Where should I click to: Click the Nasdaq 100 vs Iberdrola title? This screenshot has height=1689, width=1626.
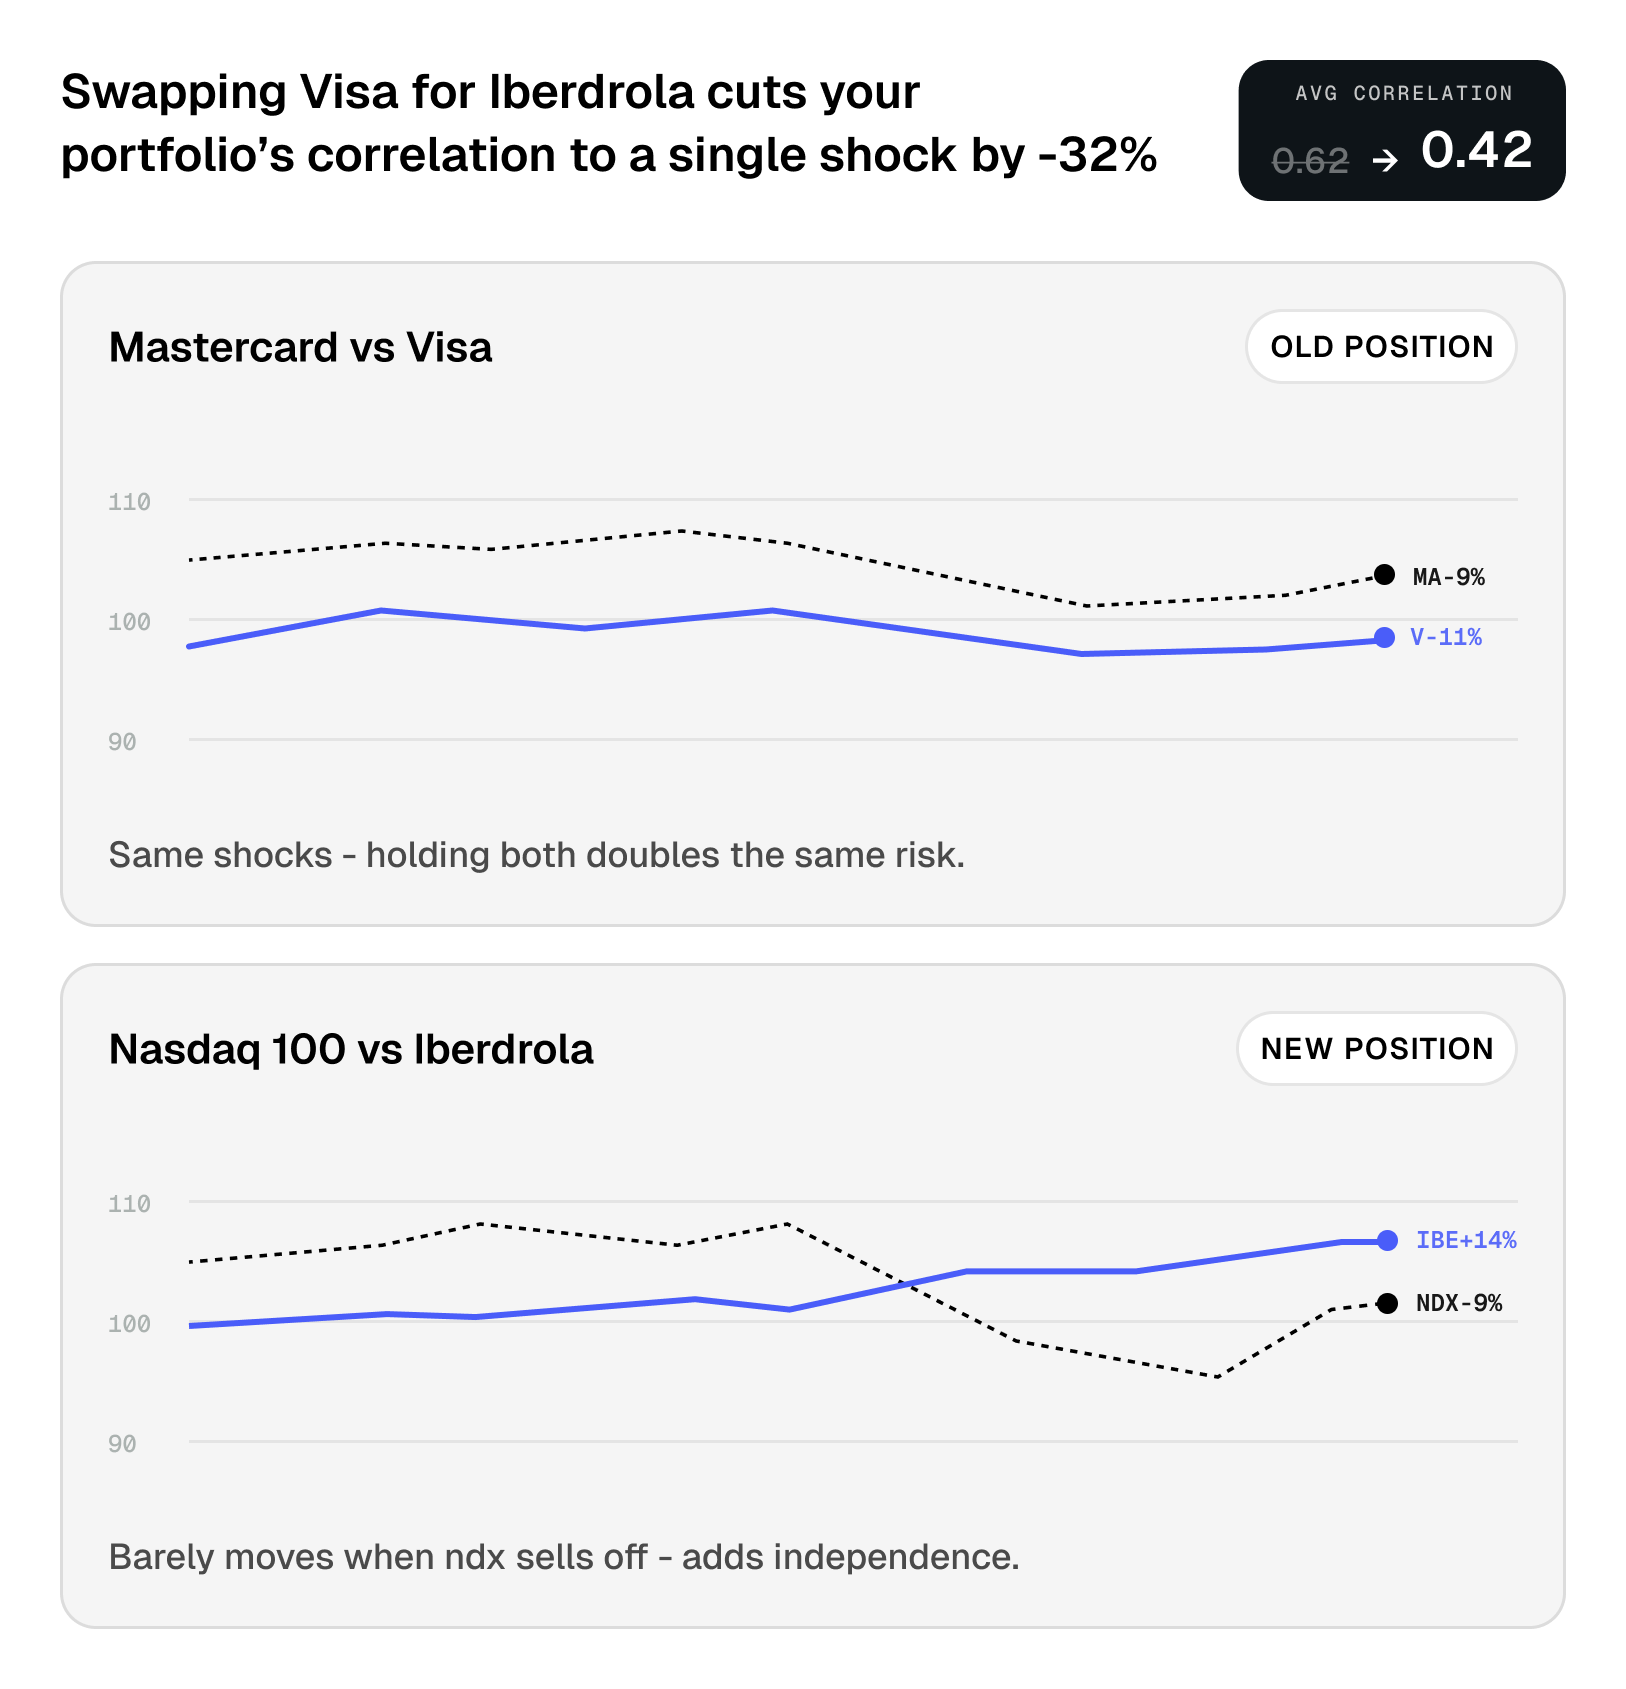pyautogui.click(x=351, y=1050)
